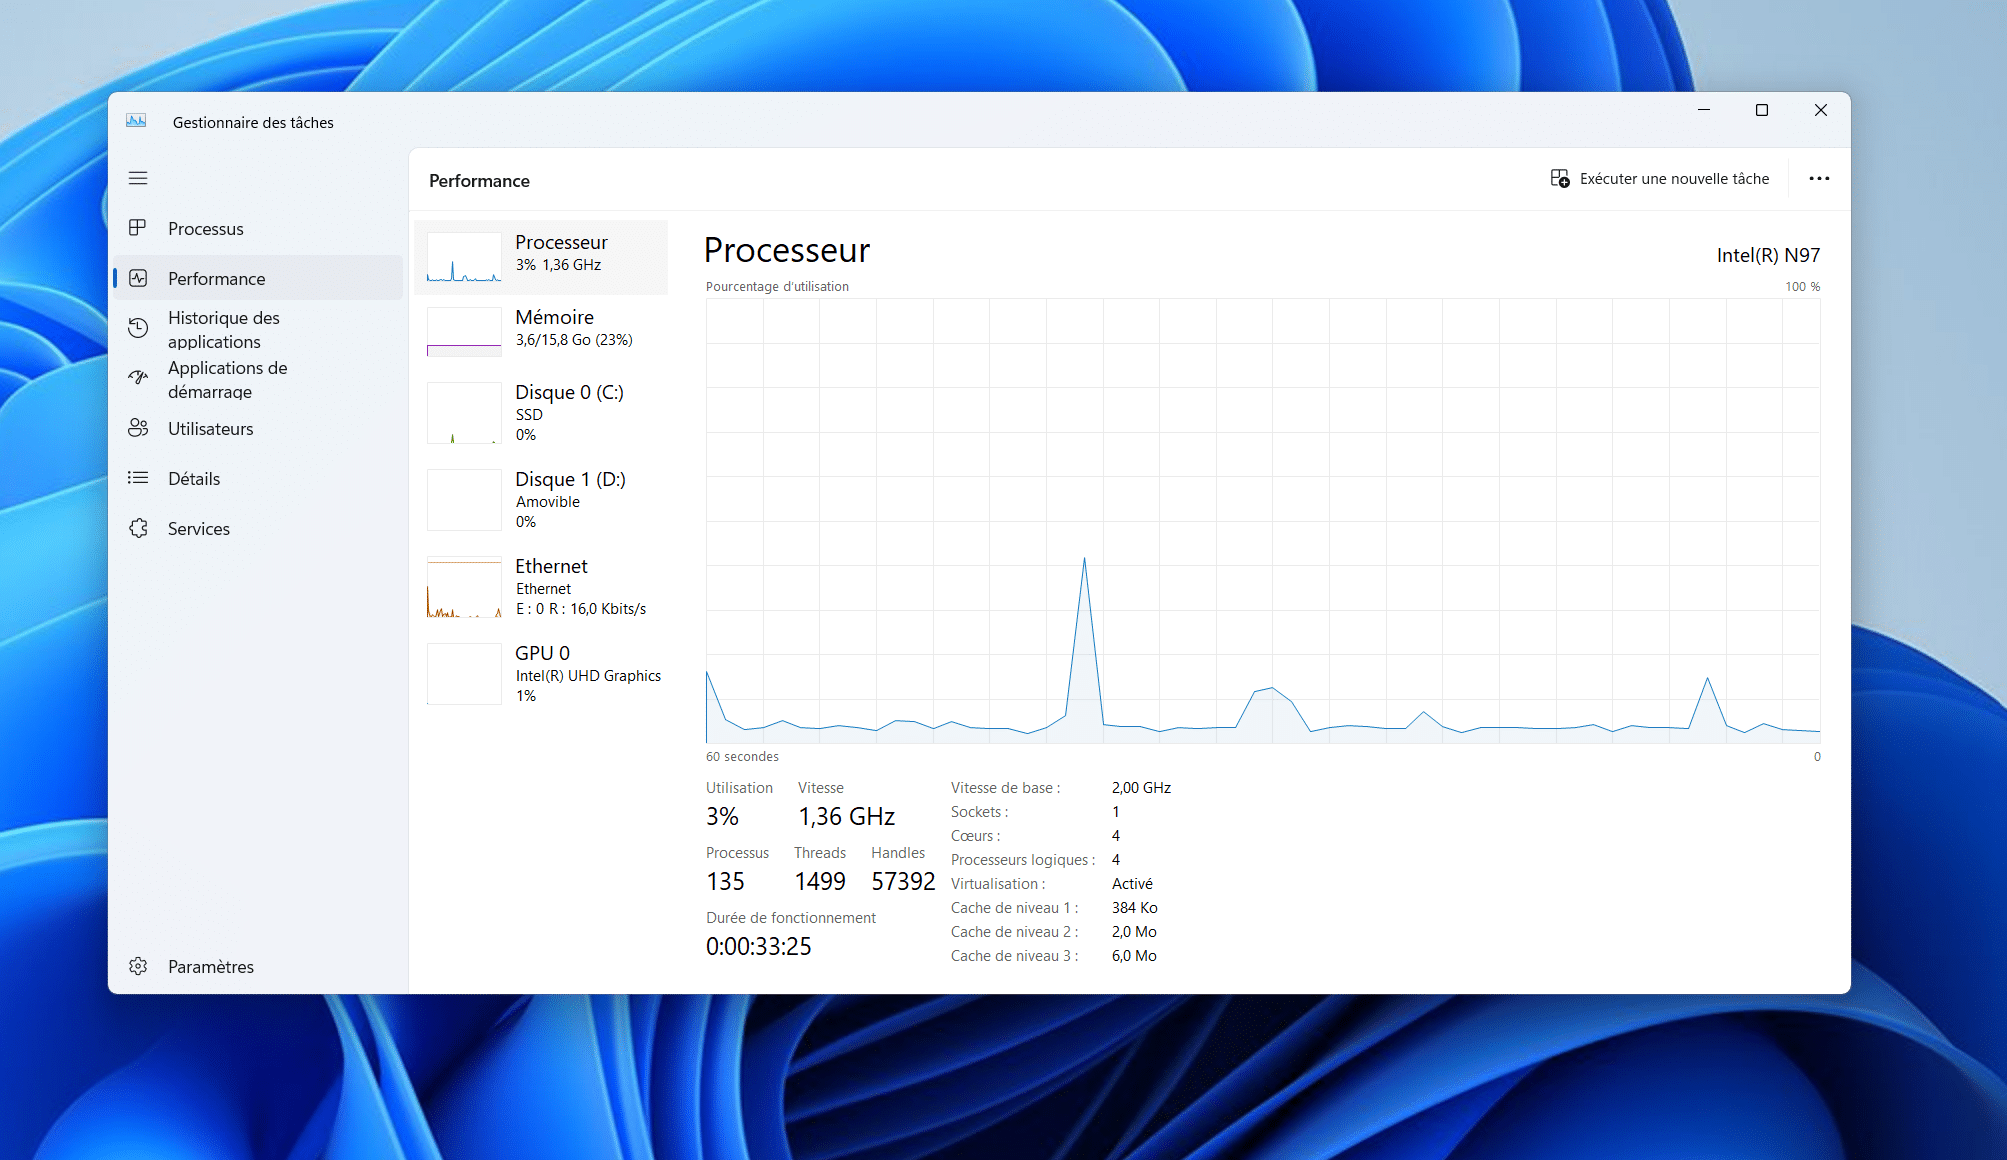The image size is (2007, 1160).
Task: Click the Processeur mini graph thumbnail
Action: 464,257
